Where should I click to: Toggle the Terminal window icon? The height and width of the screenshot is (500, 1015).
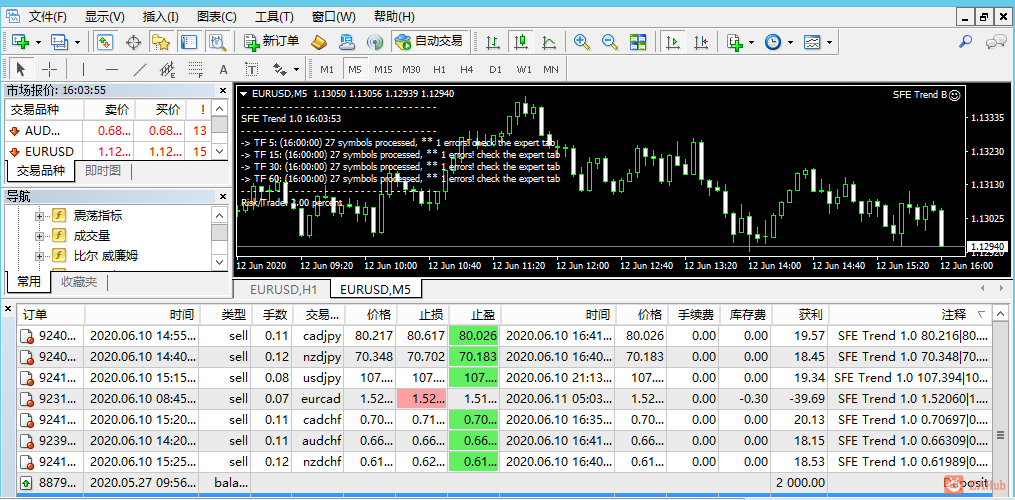click(x=188, y=42)
